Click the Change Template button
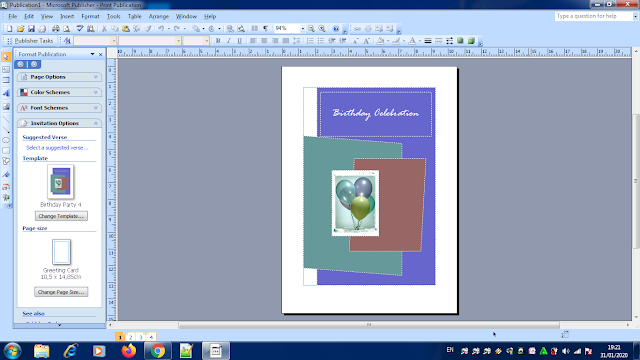 tap(61, 216)
